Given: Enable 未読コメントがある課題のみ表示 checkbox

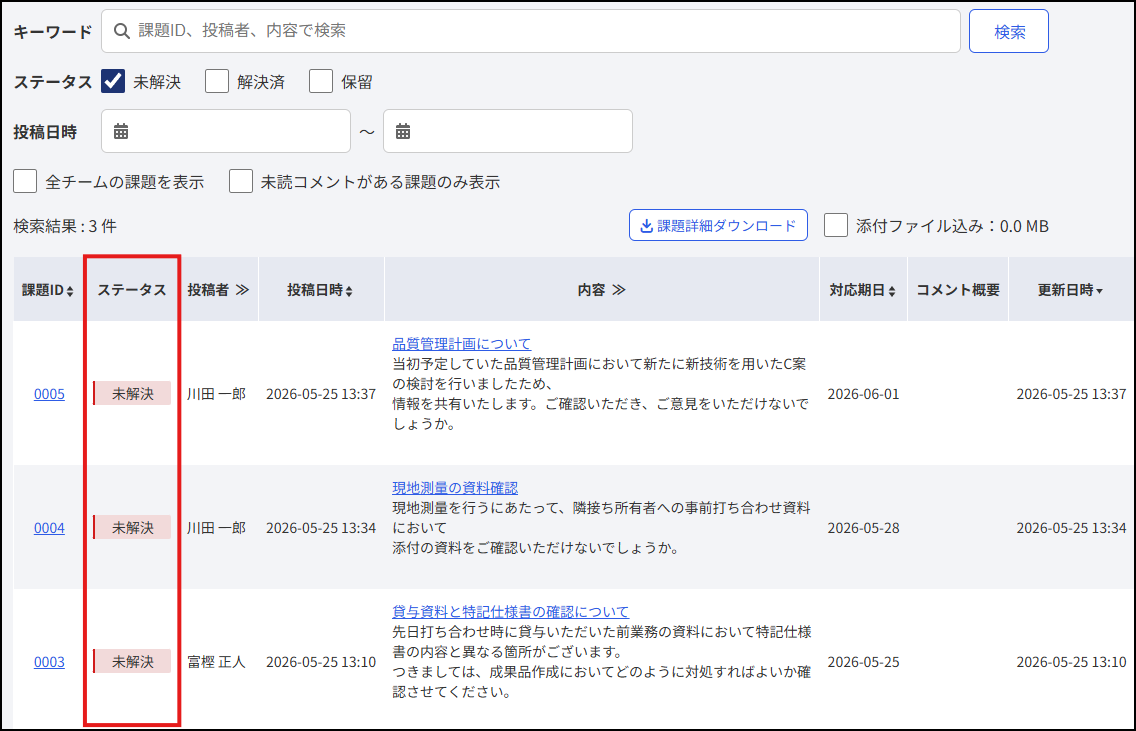Looking at the screenshot, I should 241,181.
